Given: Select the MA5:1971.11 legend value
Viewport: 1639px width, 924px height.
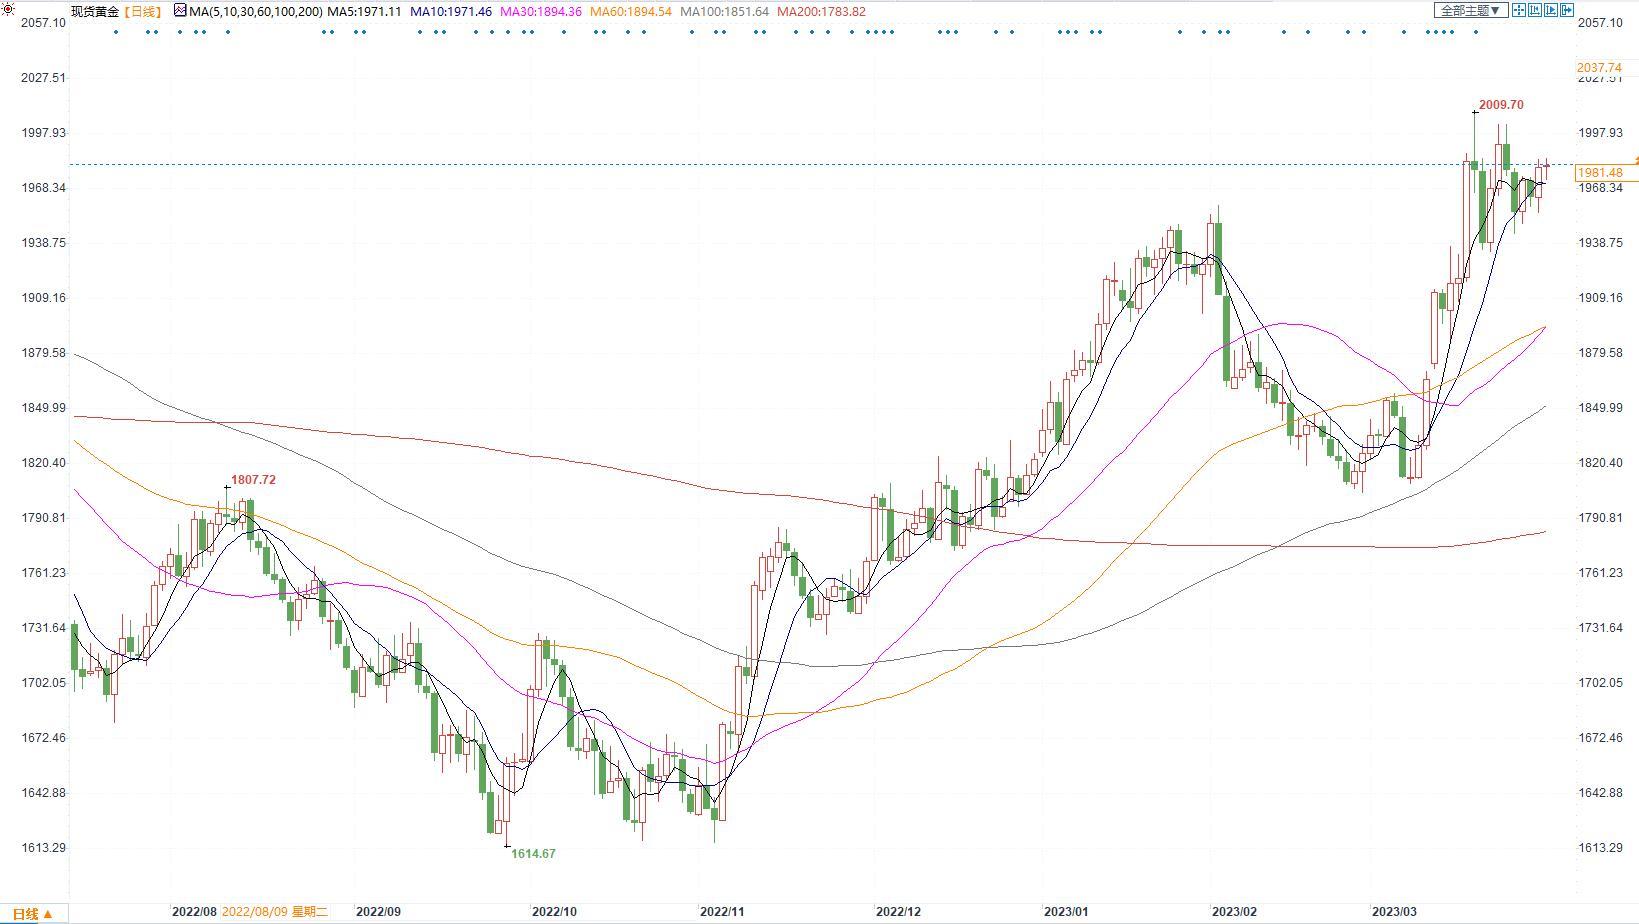Looking at the screenshot, I should click(365, 12).
